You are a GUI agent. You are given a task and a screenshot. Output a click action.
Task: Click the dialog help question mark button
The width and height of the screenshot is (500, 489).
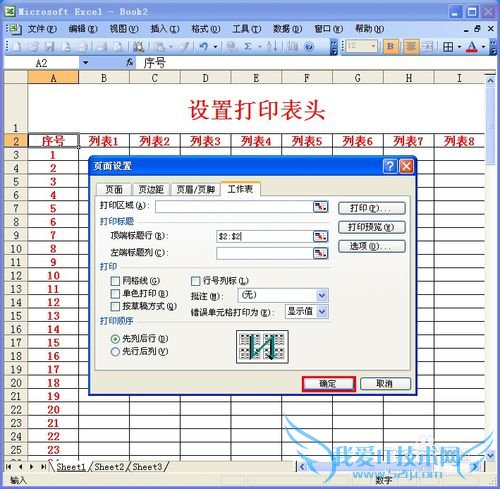point(390,166)
